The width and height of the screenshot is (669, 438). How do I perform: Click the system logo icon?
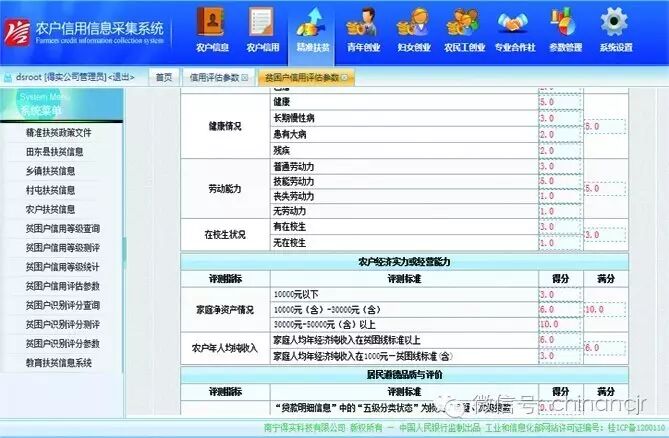17,33
